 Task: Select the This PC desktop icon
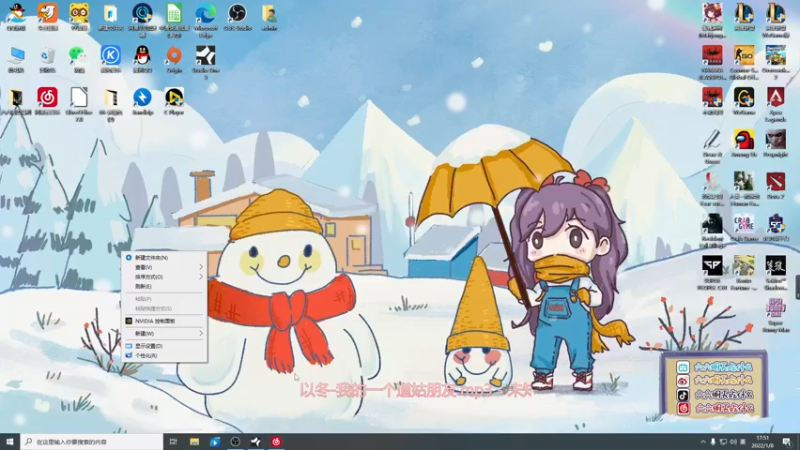(x=16, y=59)
